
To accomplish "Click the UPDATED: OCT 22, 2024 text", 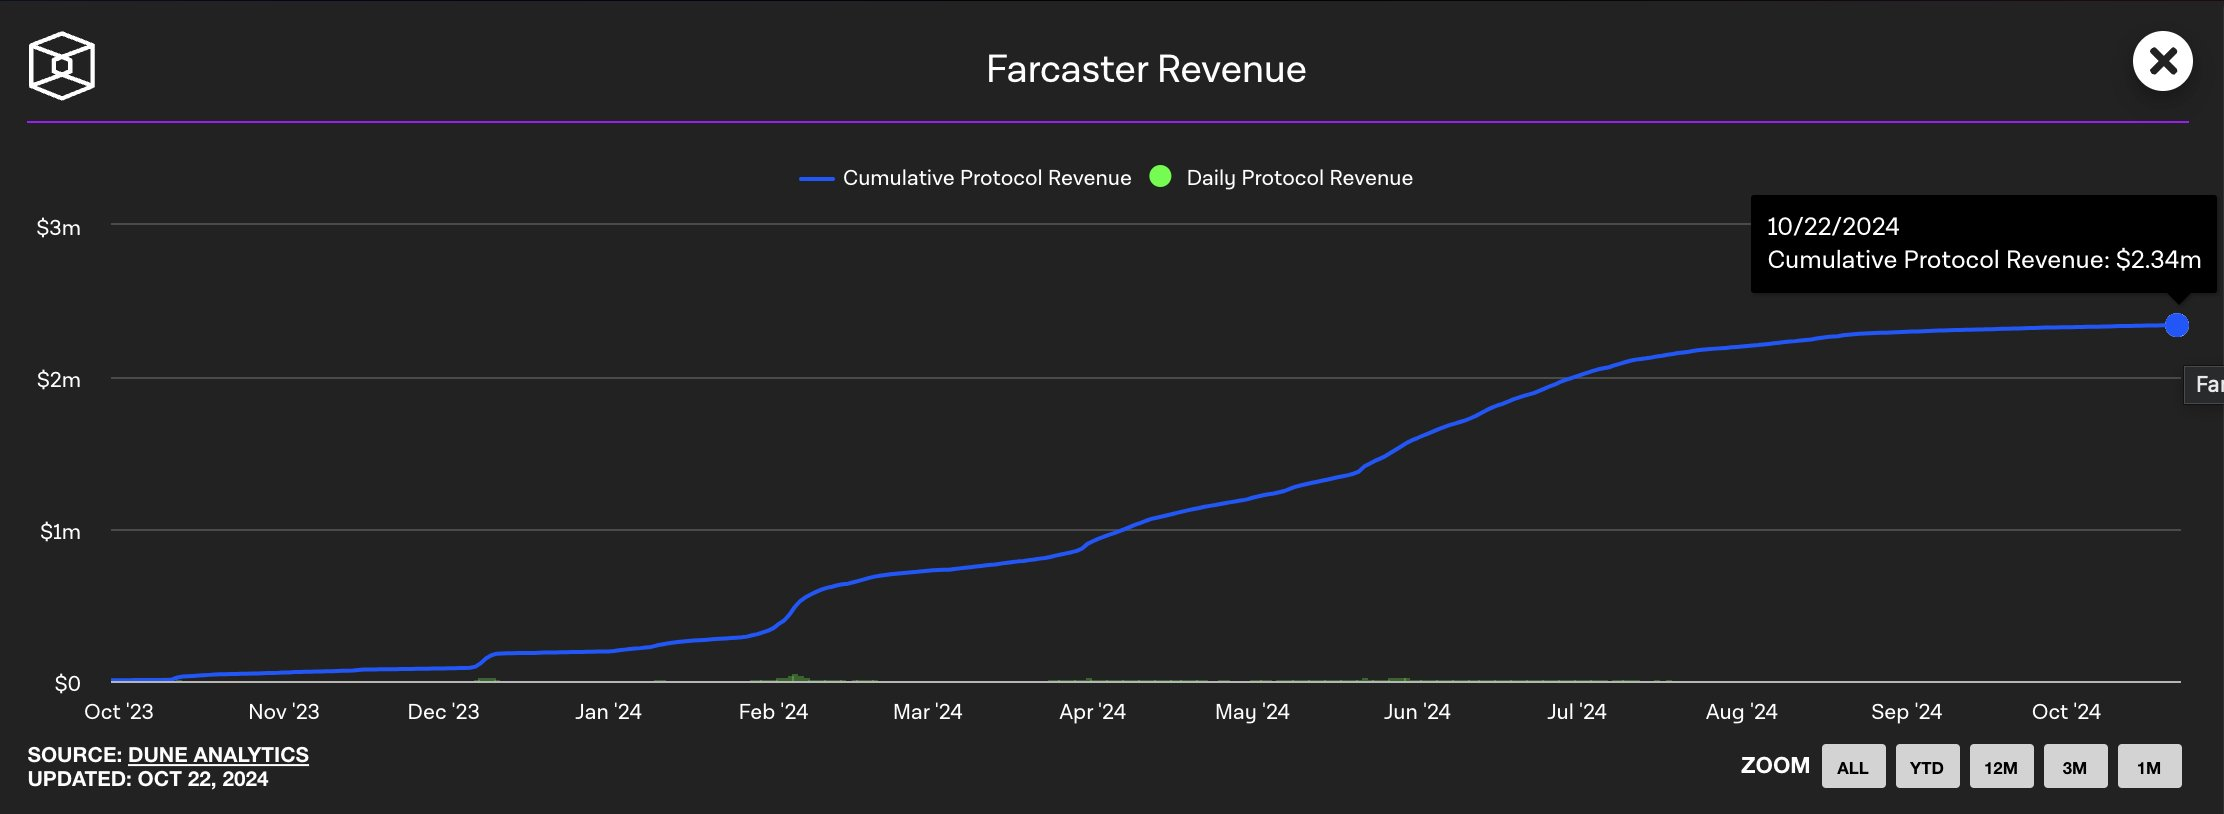I will [x=148, y=779].
